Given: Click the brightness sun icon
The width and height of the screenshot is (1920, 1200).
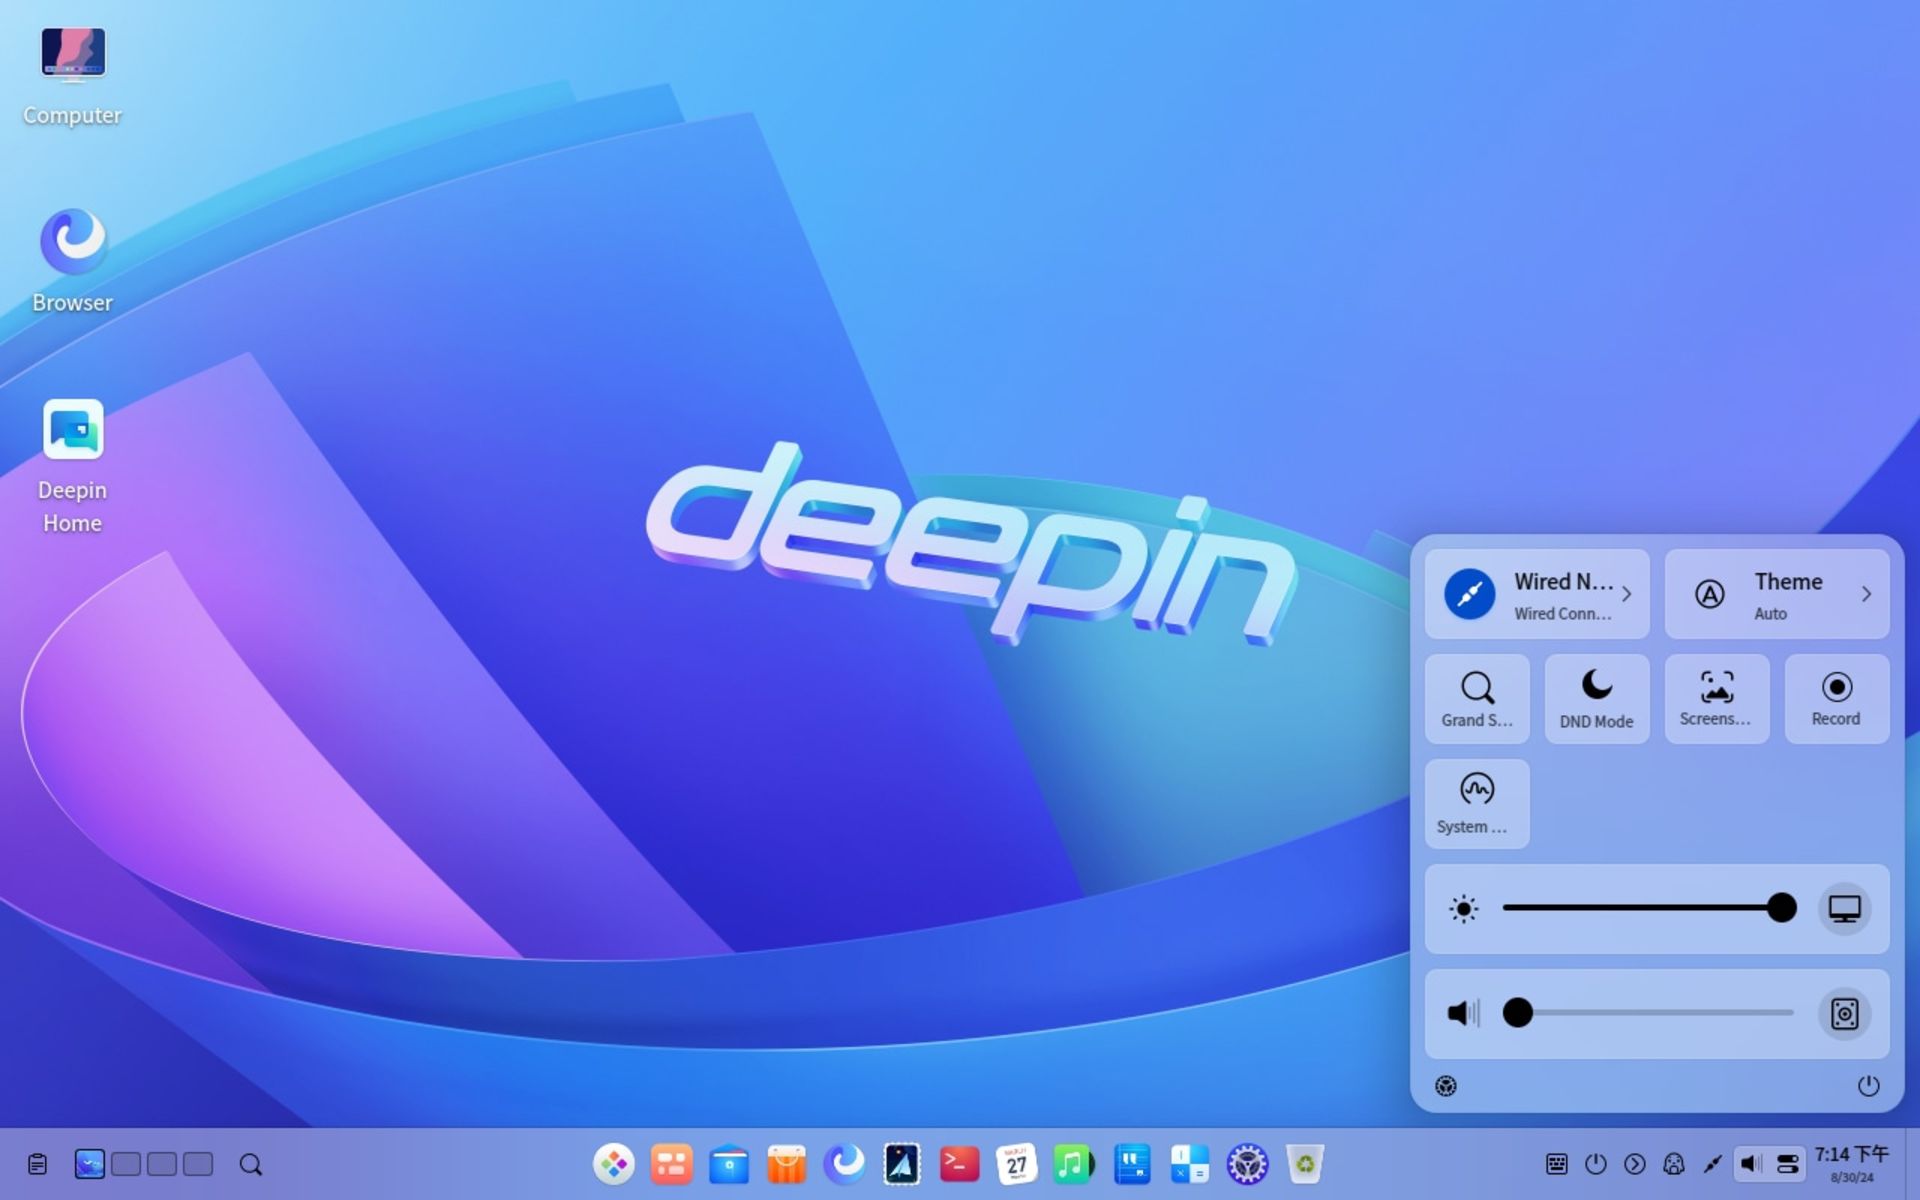Looking at the screenshot, I should pyautogui.click(x=1463, y=909).
